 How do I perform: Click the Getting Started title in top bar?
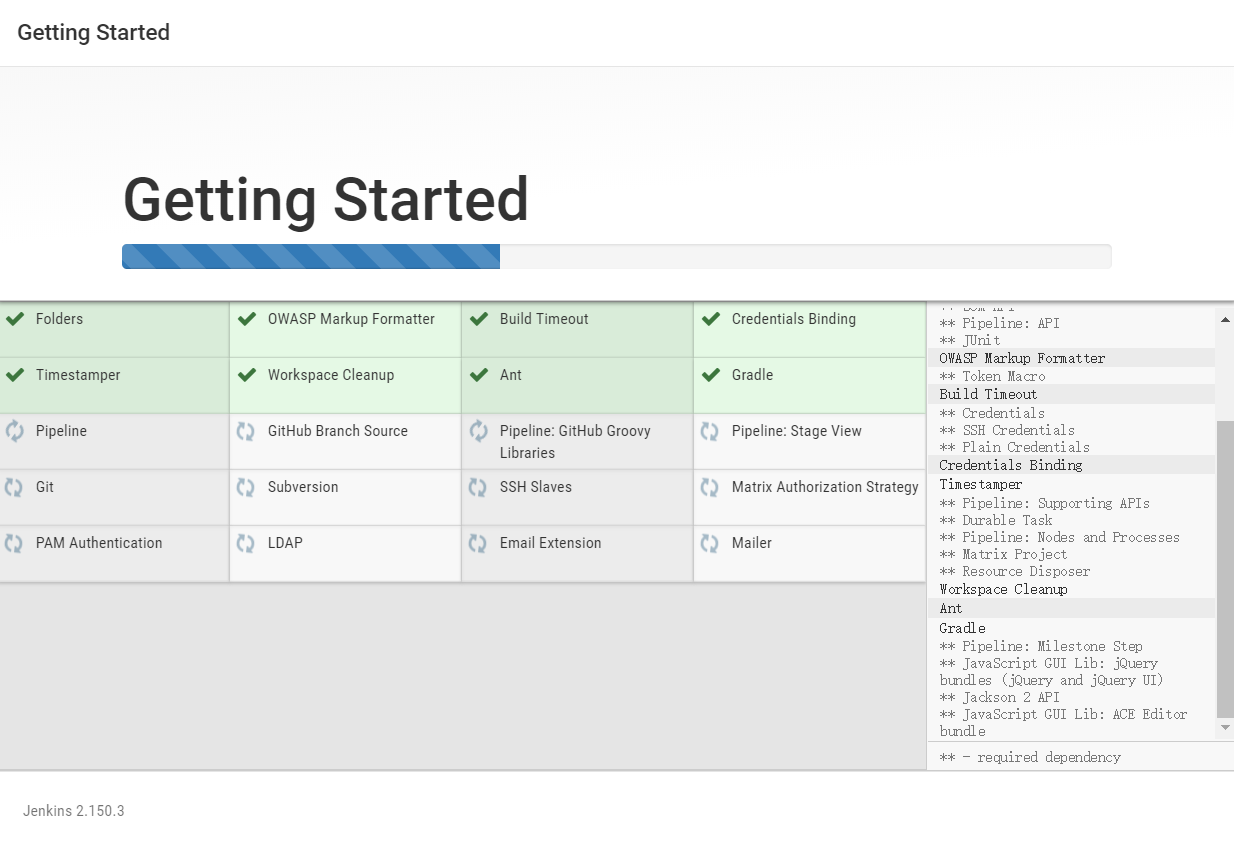93,33
